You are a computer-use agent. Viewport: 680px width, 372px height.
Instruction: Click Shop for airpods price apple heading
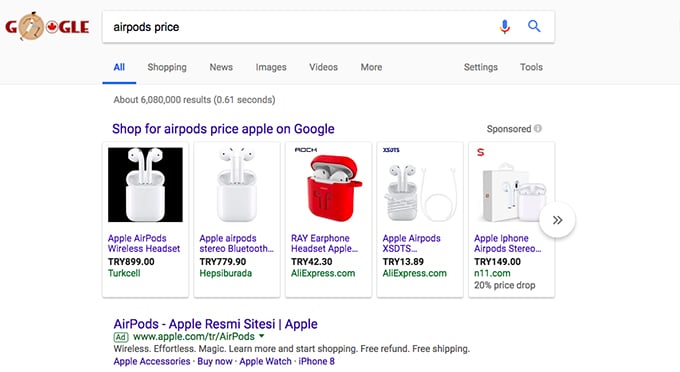click(x=223, y=129)
